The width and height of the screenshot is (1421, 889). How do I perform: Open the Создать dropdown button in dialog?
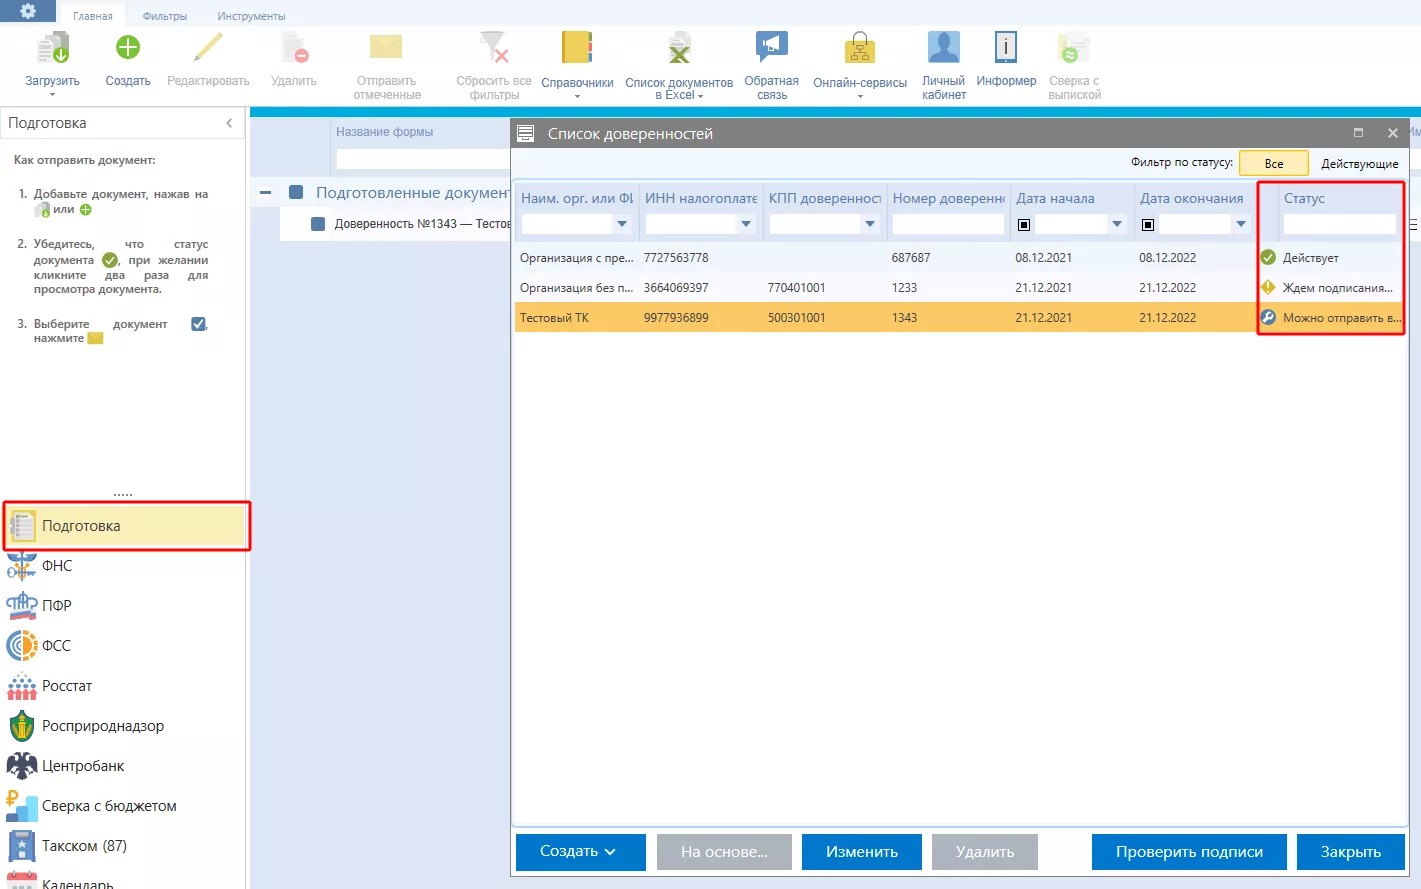click(580, 852)
